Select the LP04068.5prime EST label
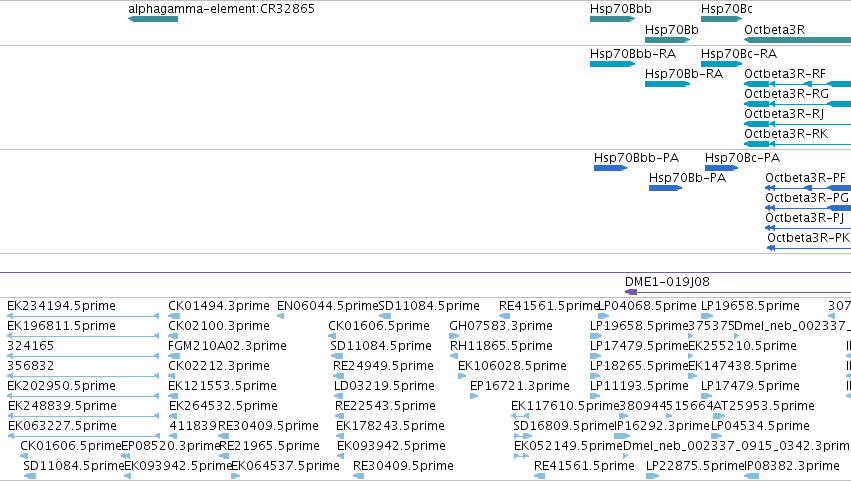851x481 pixels. [647, 306]
